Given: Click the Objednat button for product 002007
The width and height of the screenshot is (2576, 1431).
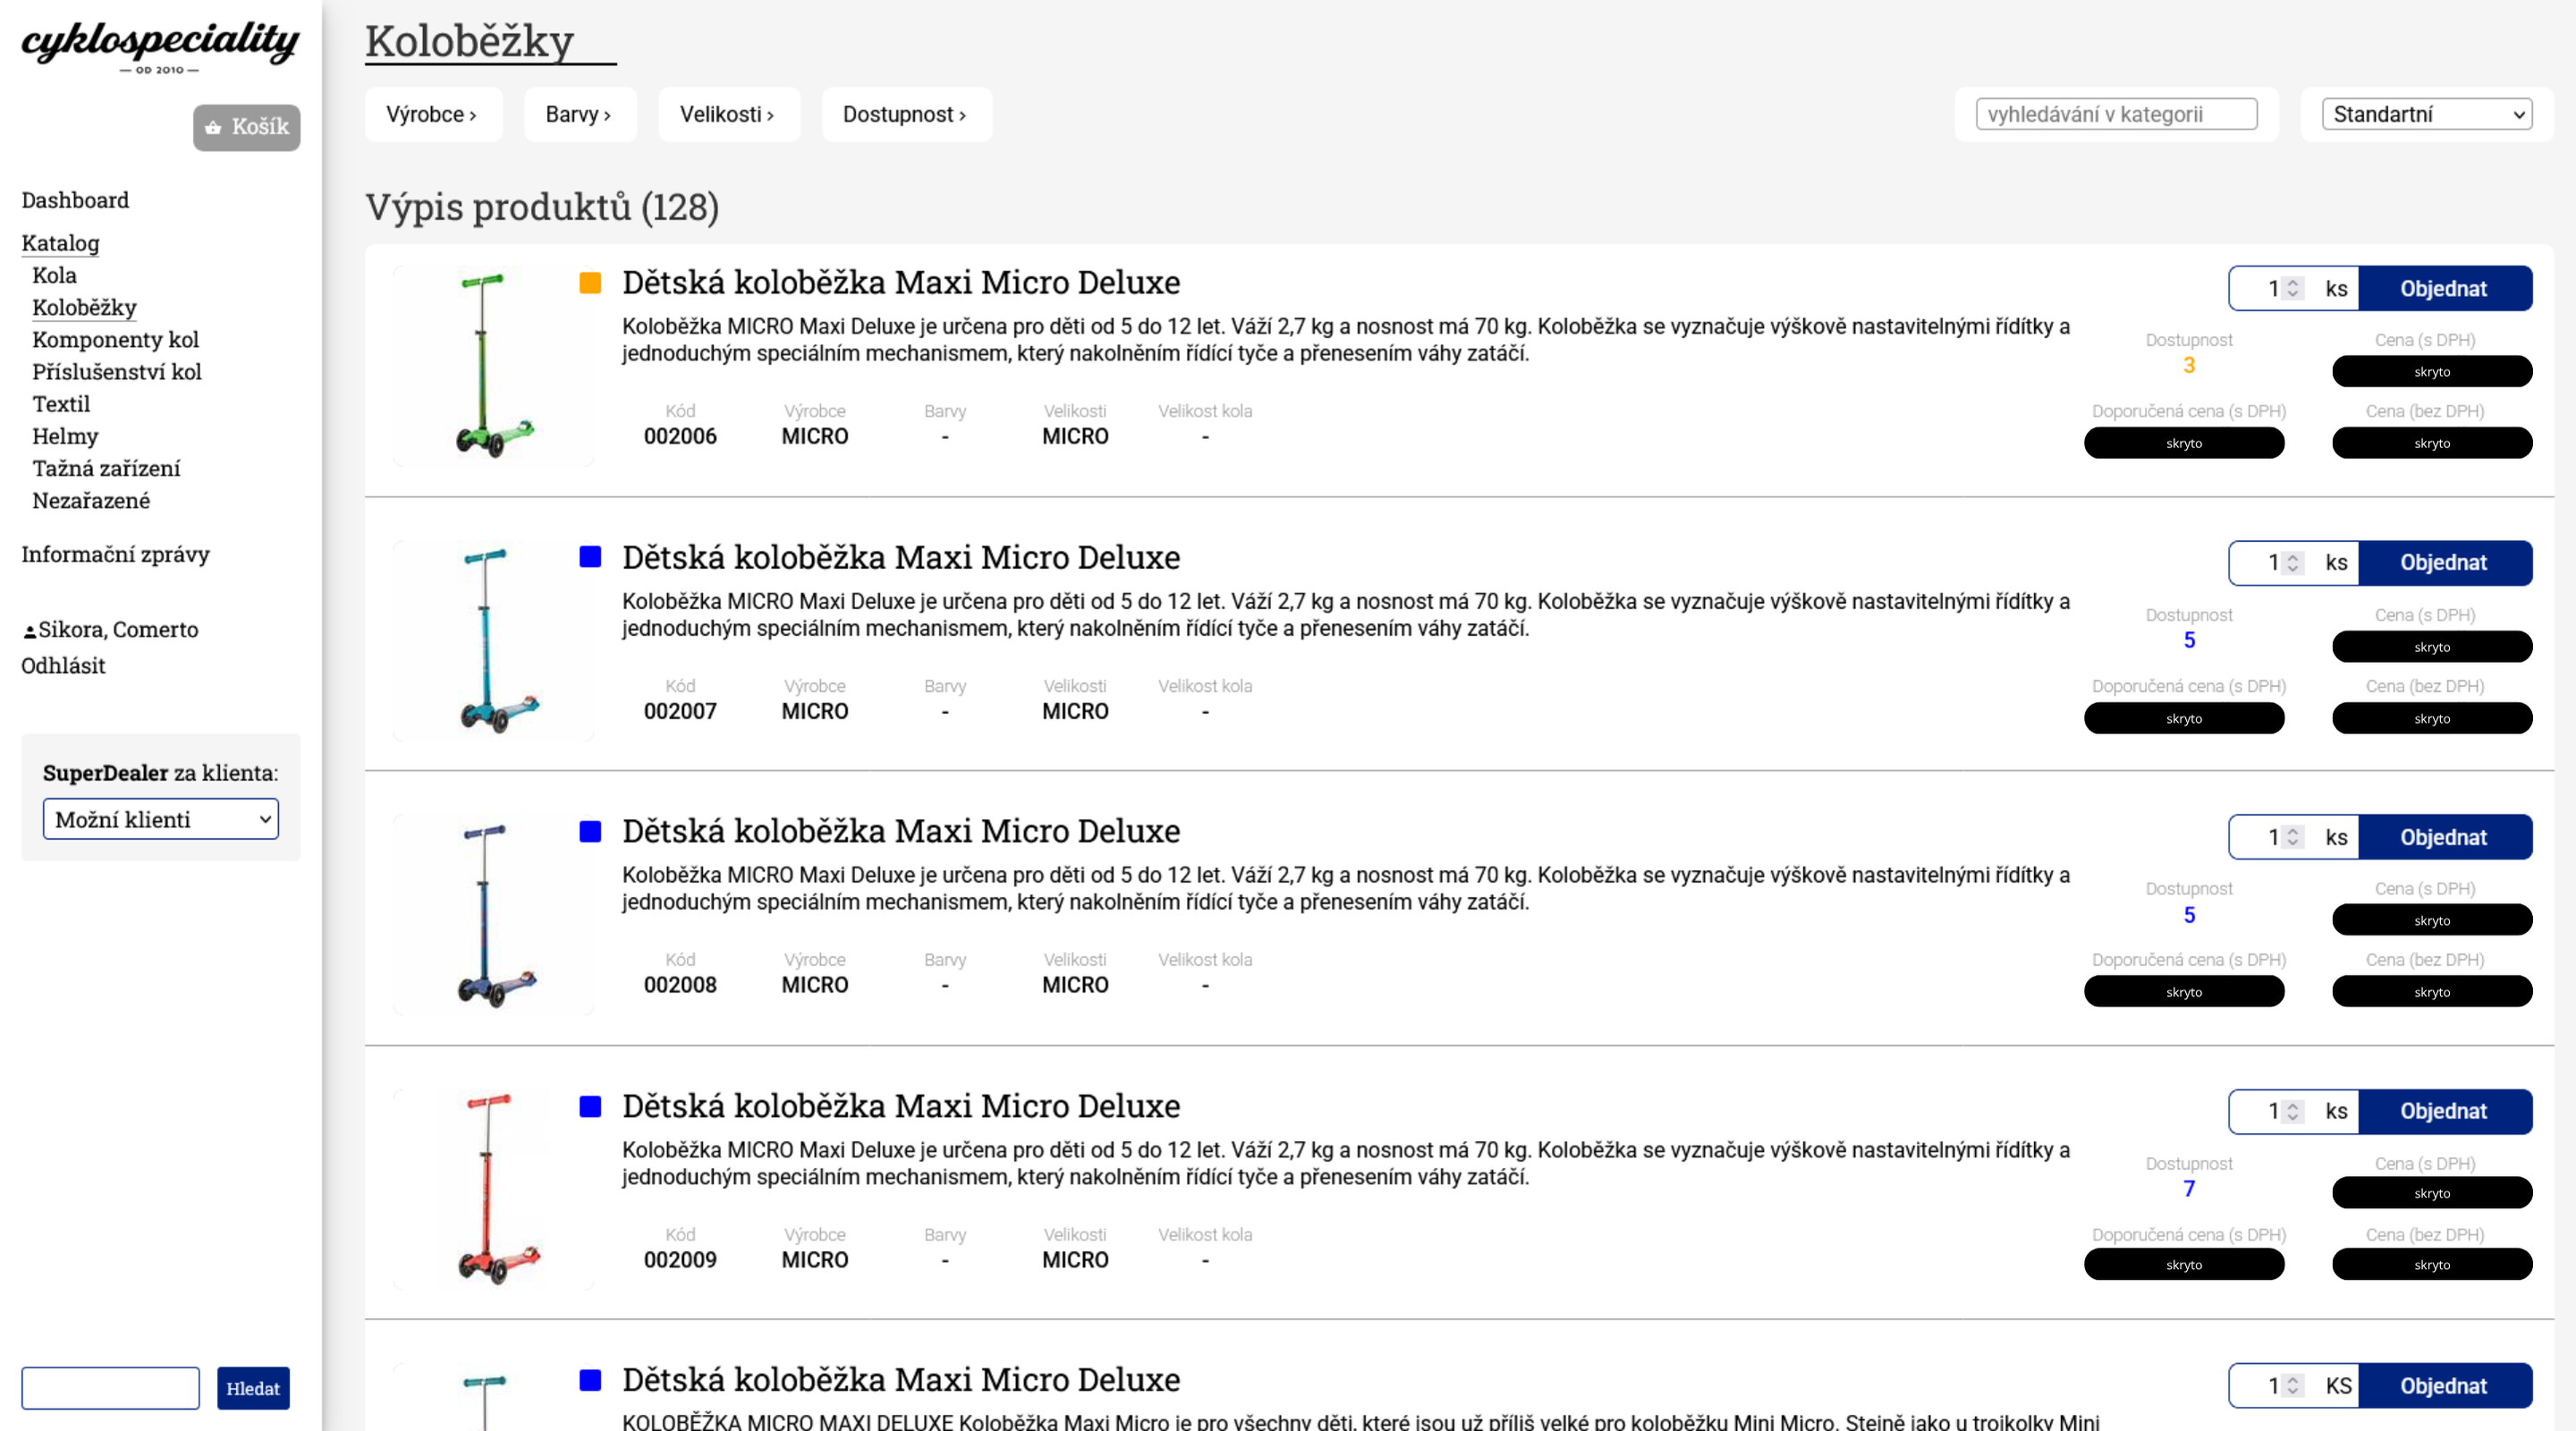Looking at the screenshot, I should click(x=2445, y=563).
